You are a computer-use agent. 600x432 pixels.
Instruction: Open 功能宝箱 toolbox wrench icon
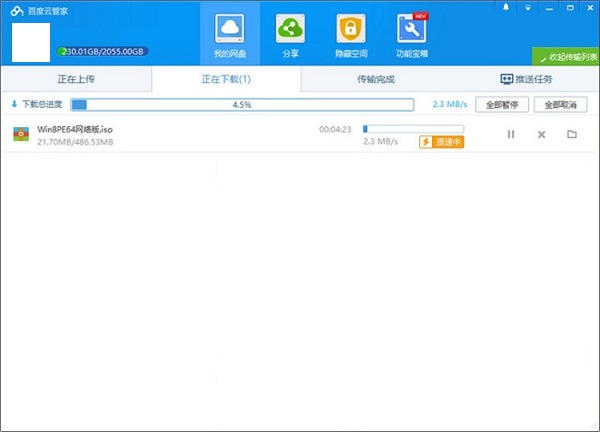[410, 28]
